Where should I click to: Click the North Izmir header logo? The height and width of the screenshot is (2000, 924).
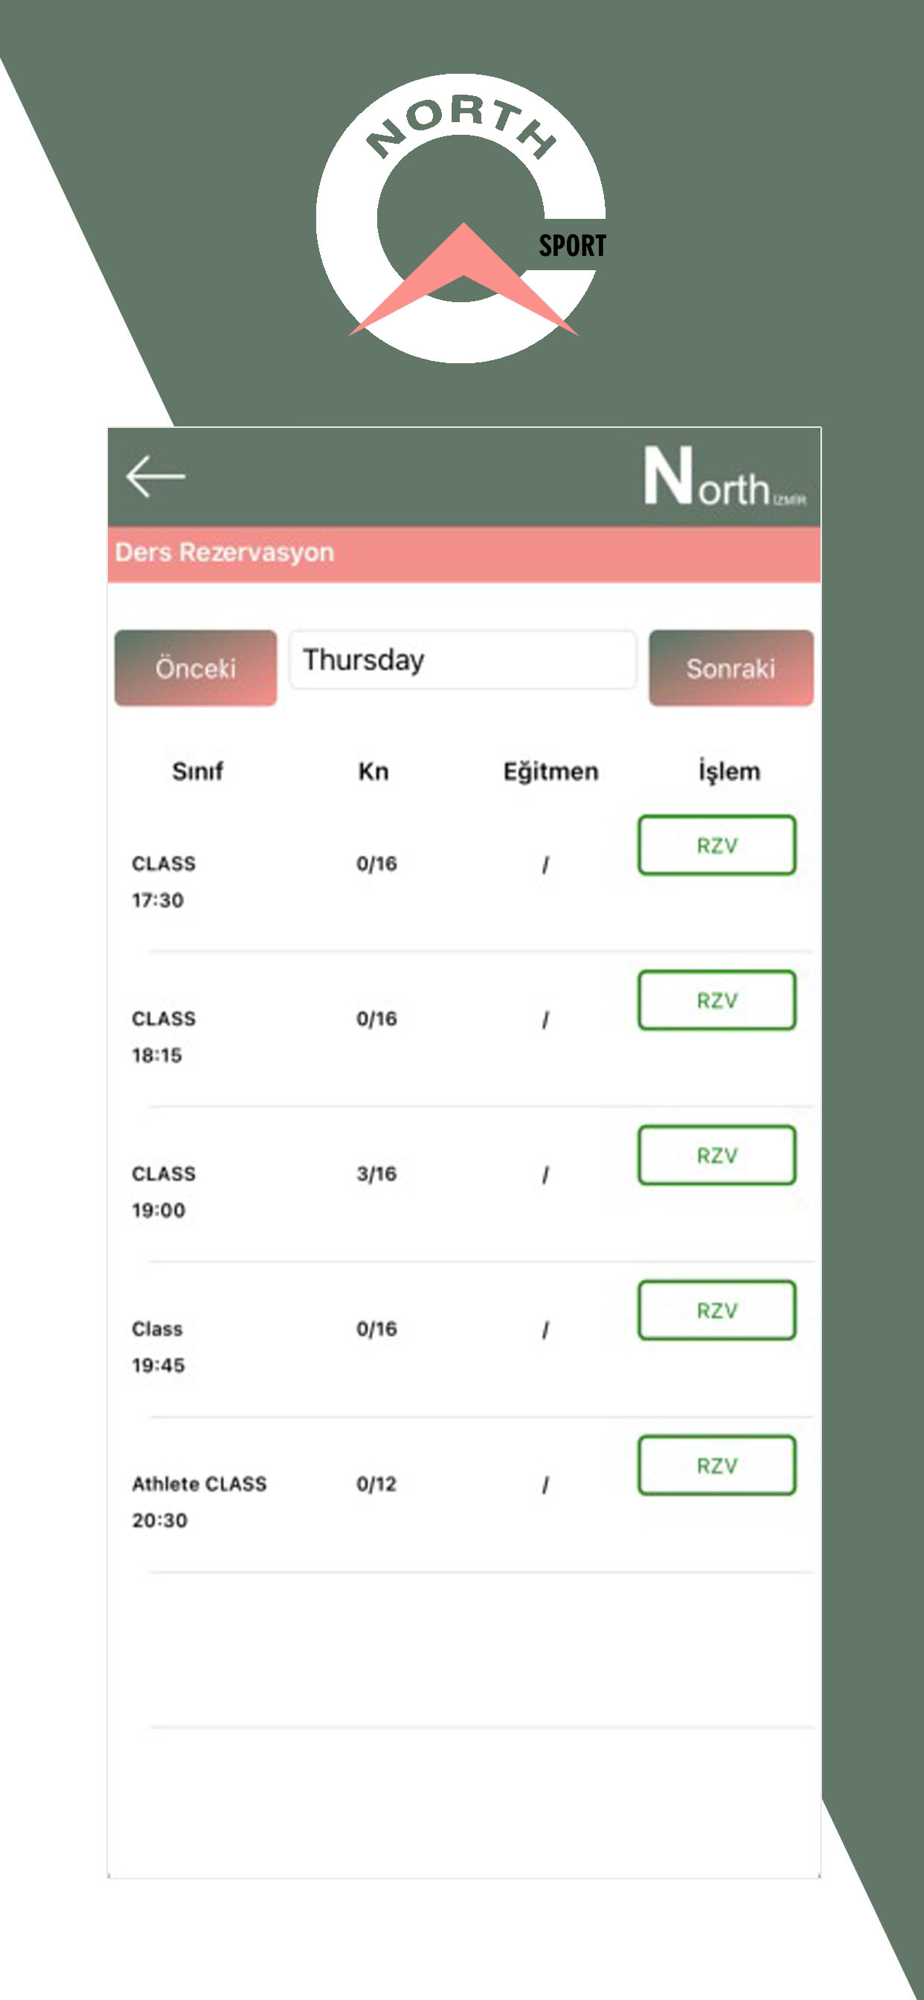723,477
